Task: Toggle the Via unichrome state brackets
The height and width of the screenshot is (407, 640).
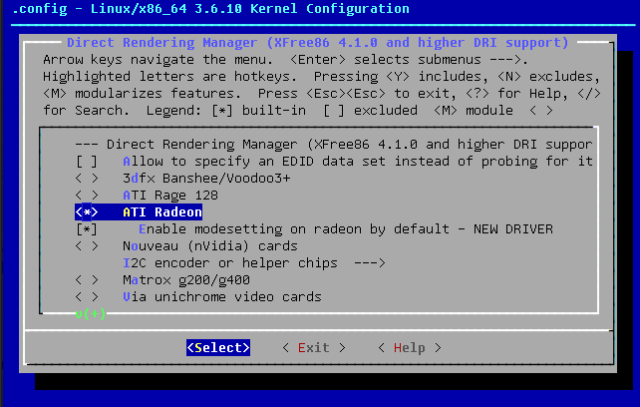Action: pos(87,297)
